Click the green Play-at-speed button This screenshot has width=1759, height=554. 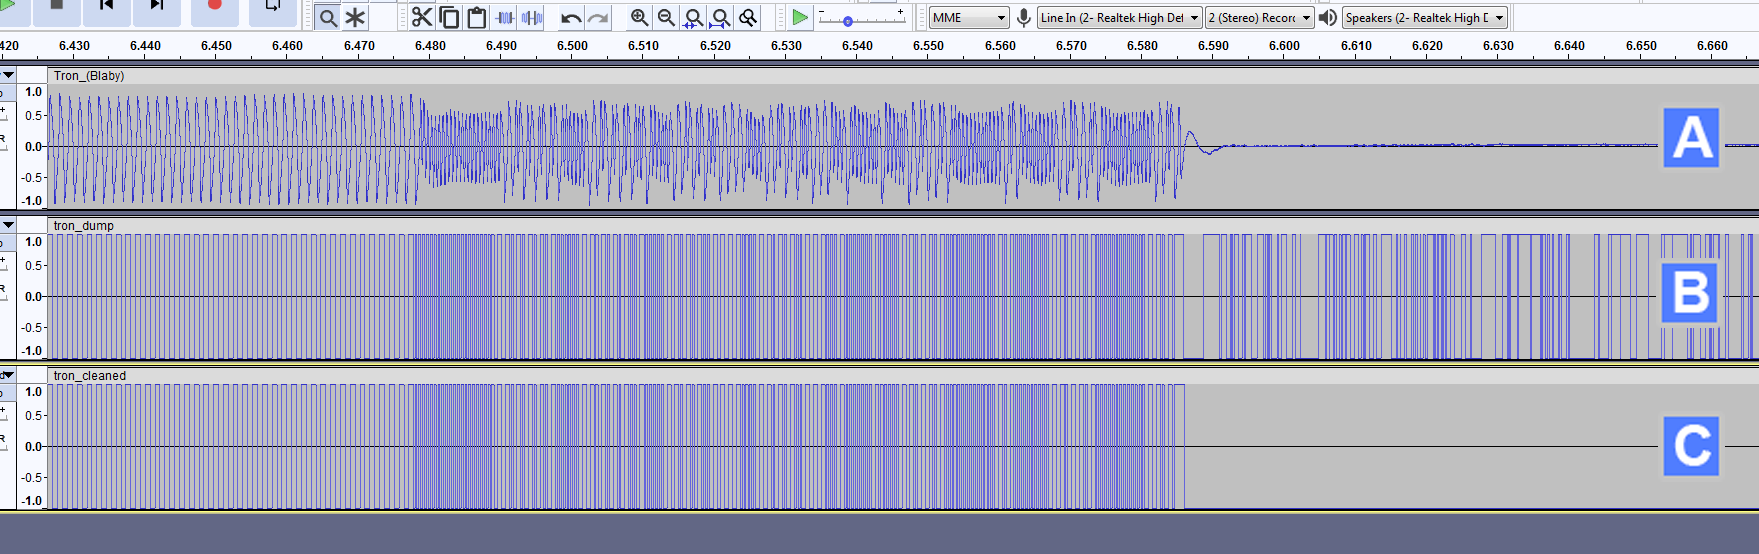tap(799, 18)
